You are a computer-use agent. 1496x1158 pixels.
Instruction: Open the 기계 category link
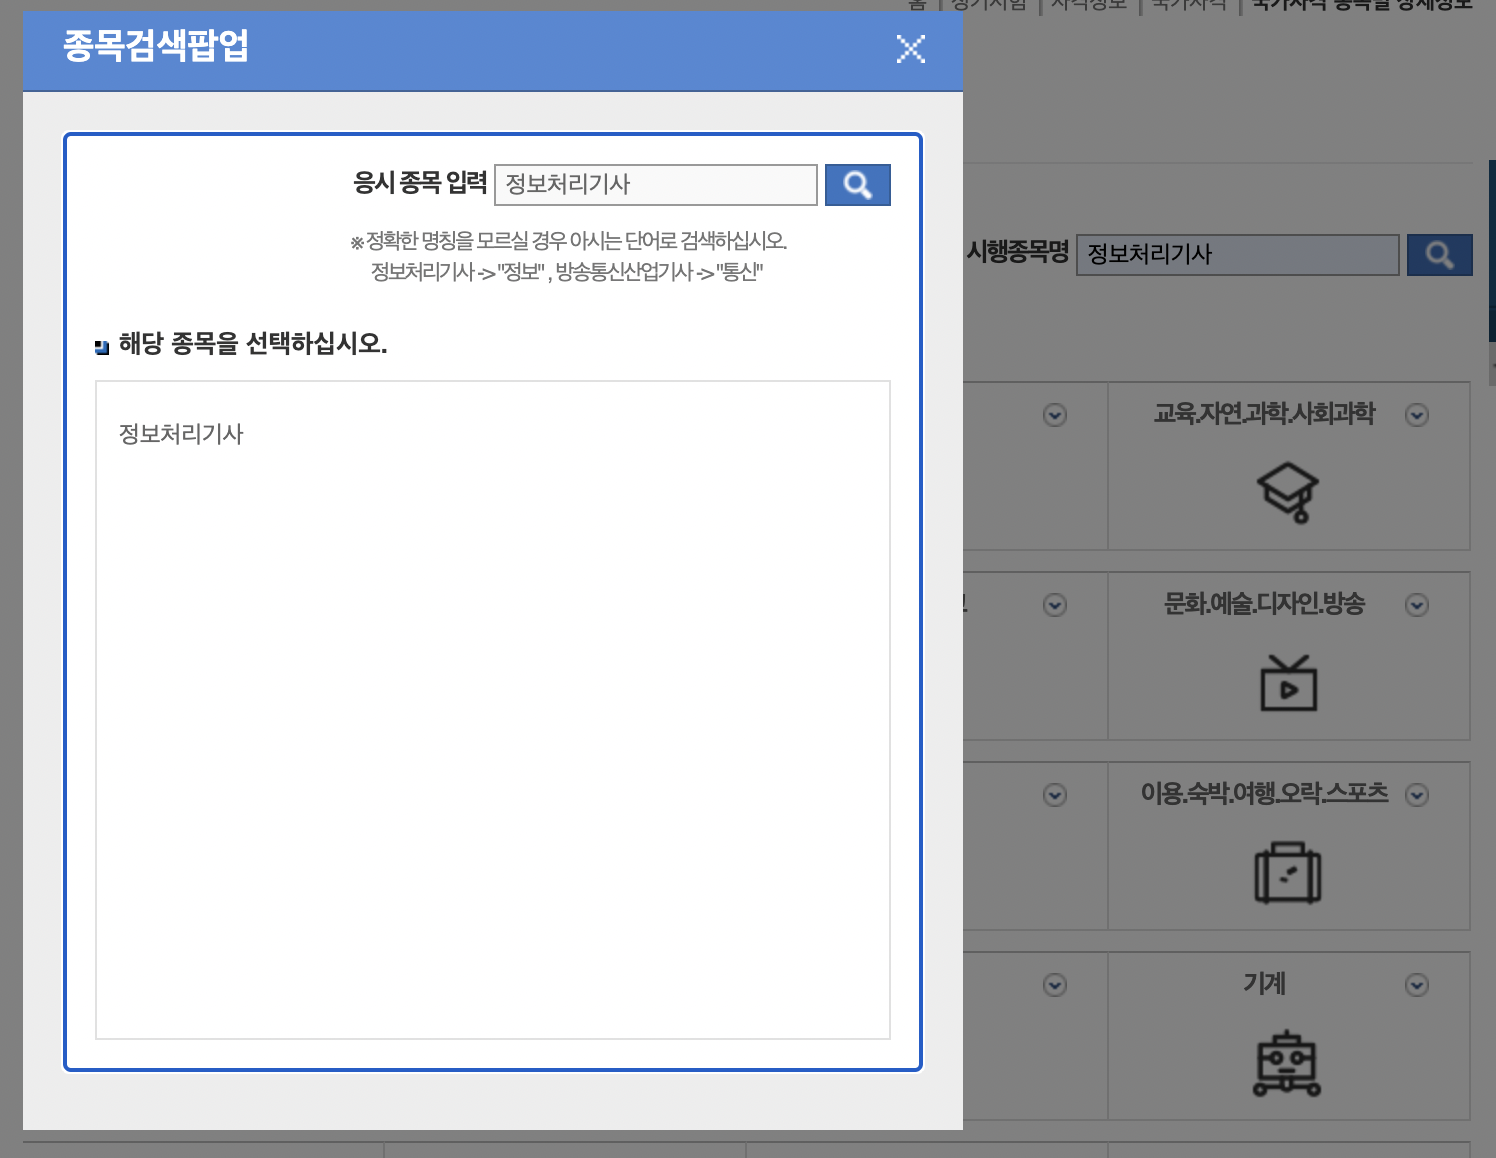pyautogui.click(x=1264, y=984)
